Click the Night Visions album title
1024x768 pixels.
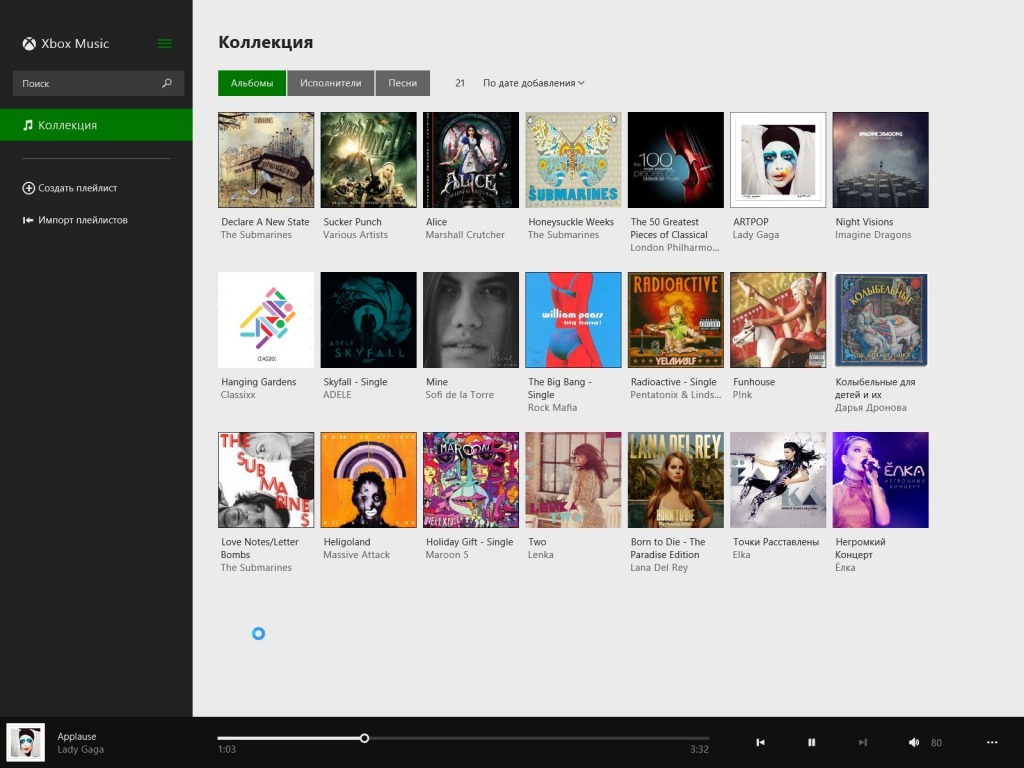point(864,222)
